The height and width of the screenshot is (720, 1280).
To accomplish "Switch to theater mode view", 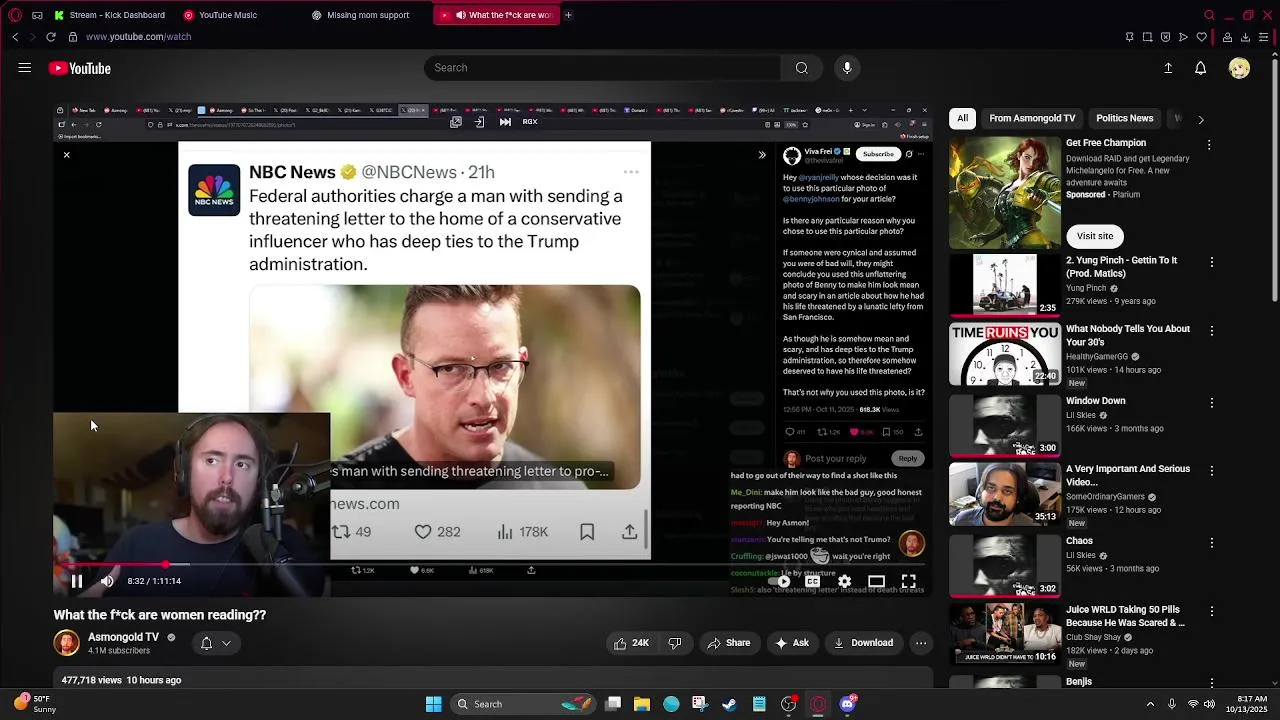I will pos(876,581).
